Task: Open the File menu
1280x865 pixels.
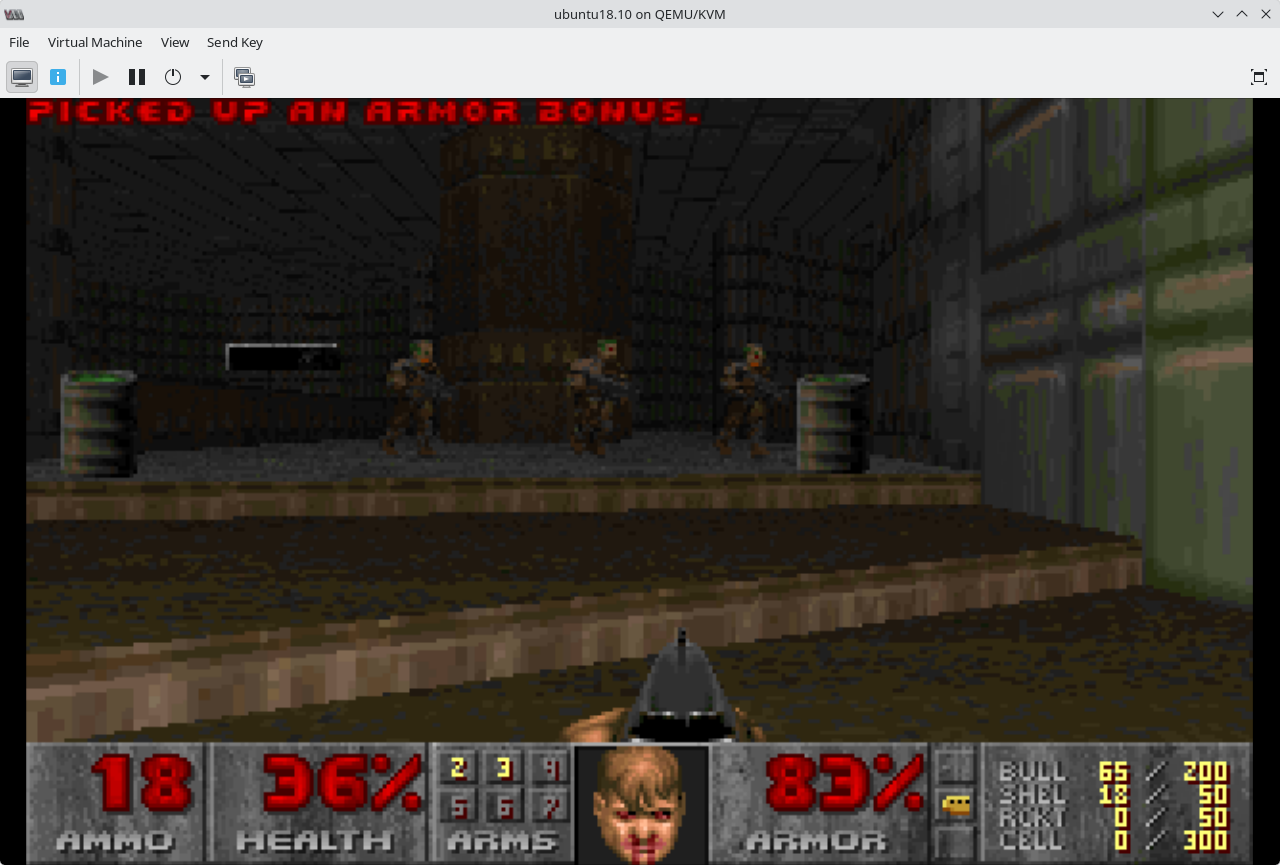Action: (x=19, y=42)
